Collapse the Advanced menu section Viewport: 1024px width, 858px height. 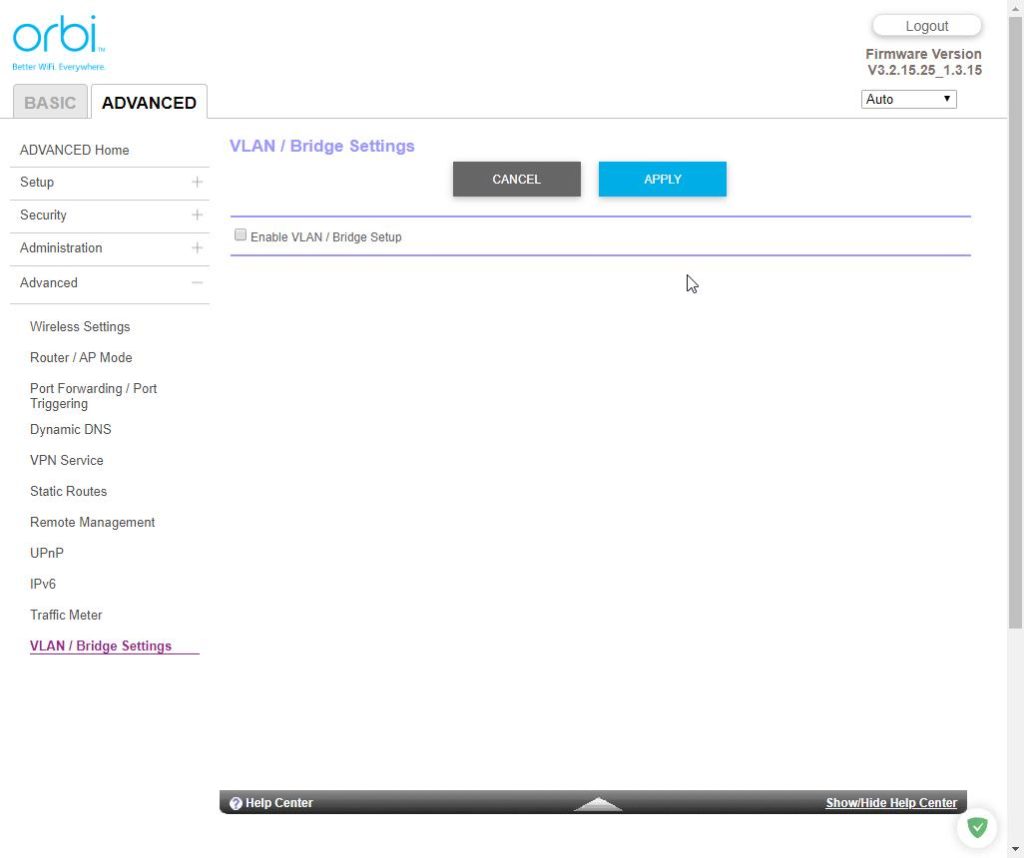pos(197,283)
